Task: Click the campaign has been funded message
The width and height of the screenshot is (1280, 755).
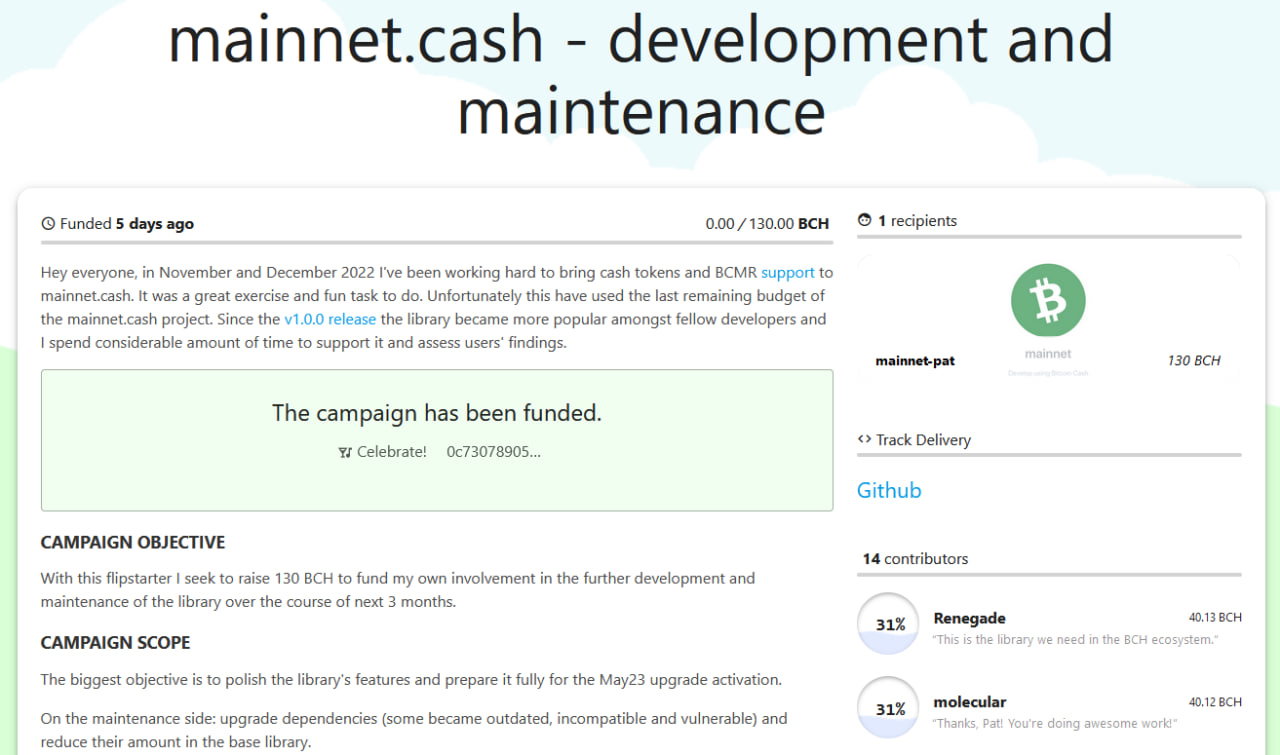Action: 437,413
